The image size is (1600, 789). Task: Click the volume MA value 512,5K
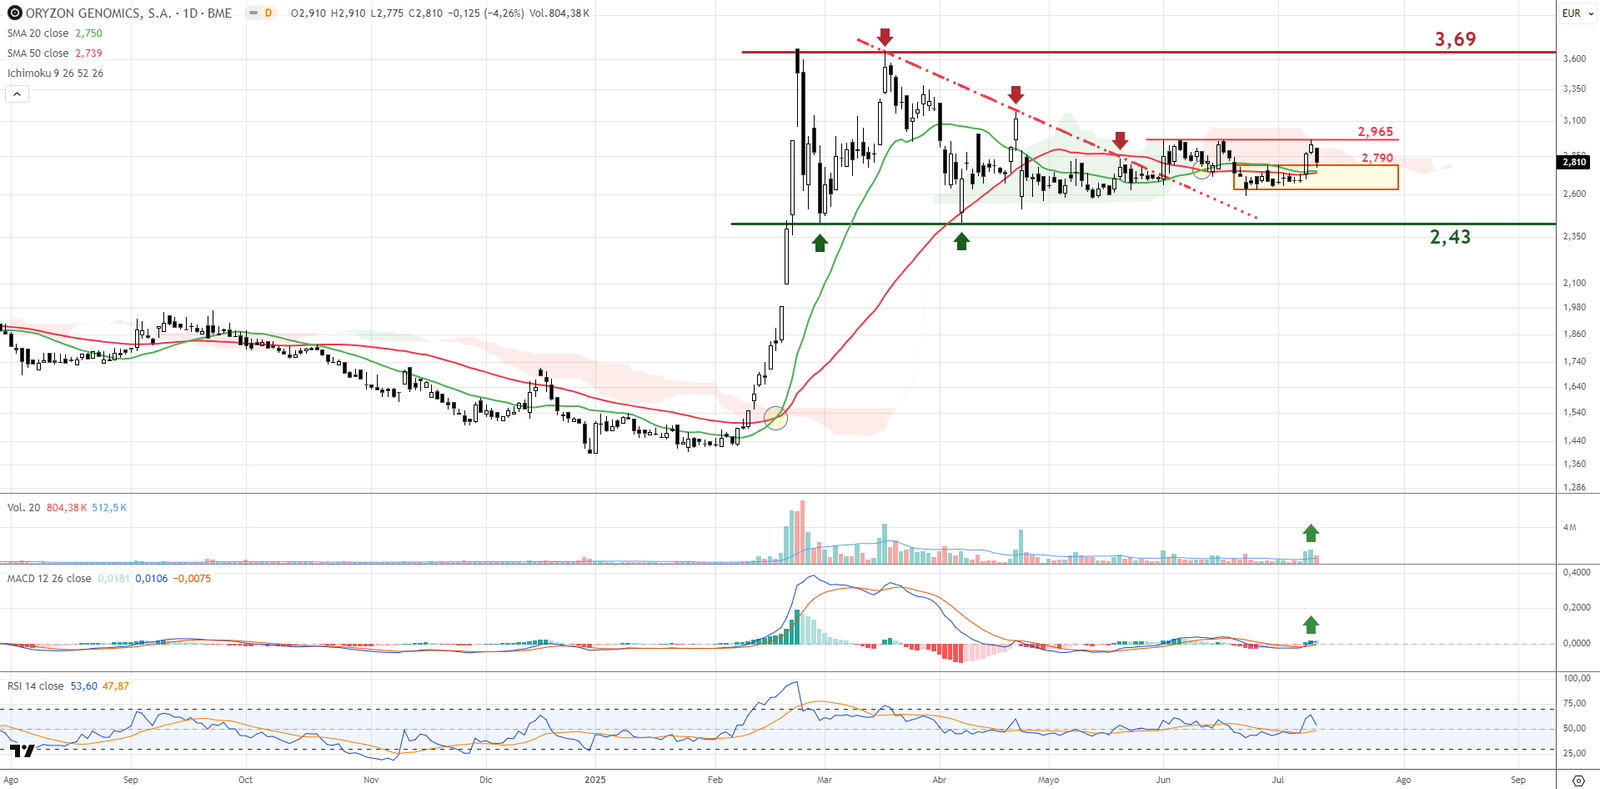109,508
